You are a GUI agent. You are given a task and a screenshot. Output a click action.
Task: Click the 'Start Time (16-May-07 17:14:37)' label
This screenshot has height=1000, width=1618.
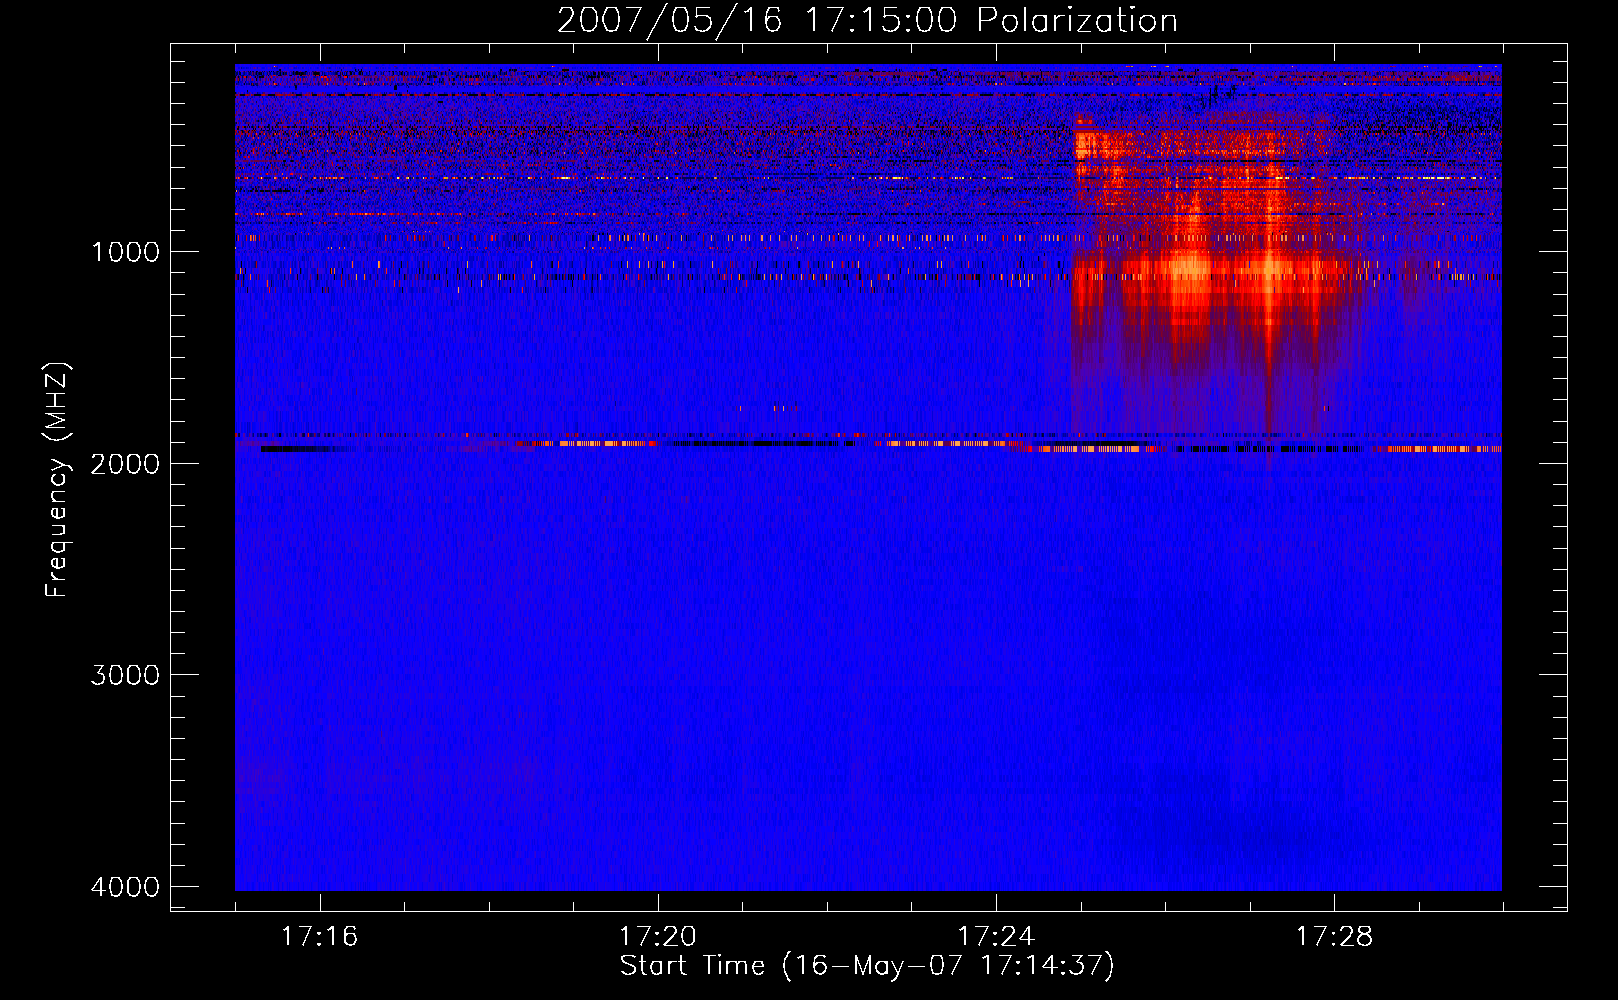pyautogui.click(x=867, y=966)
